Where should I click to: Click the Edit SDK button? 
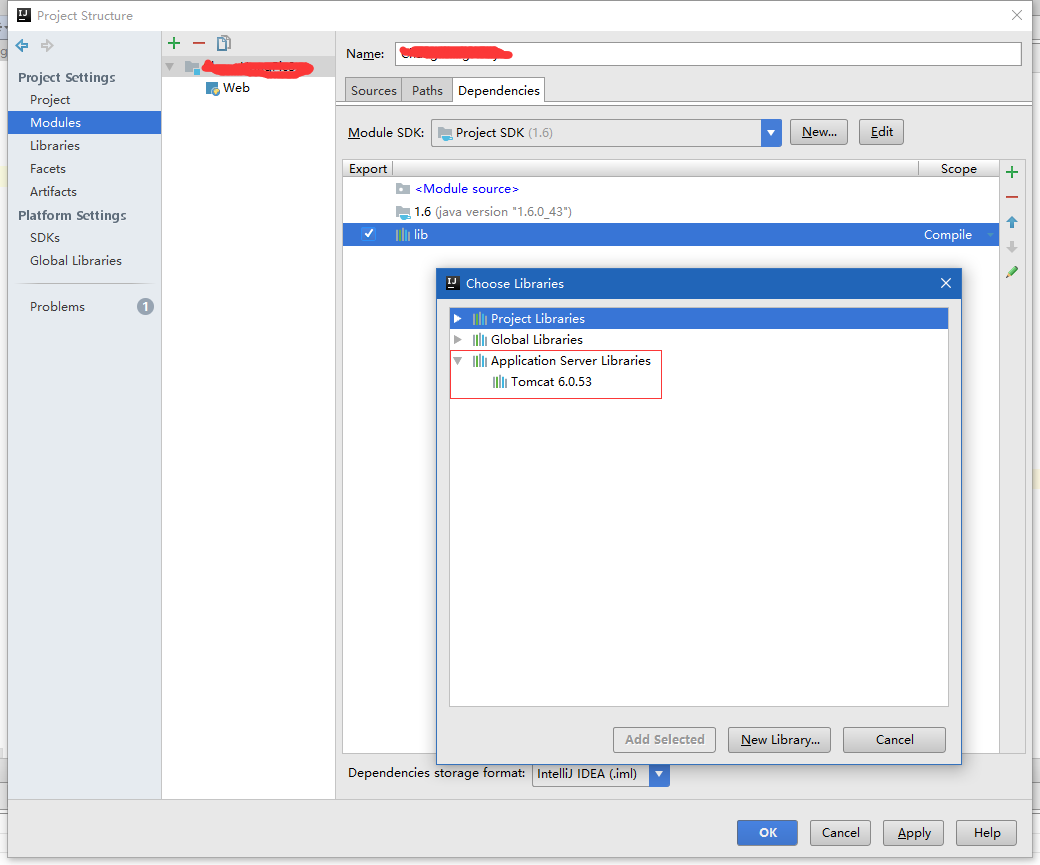pyautogui.click(x=881, y=132)
